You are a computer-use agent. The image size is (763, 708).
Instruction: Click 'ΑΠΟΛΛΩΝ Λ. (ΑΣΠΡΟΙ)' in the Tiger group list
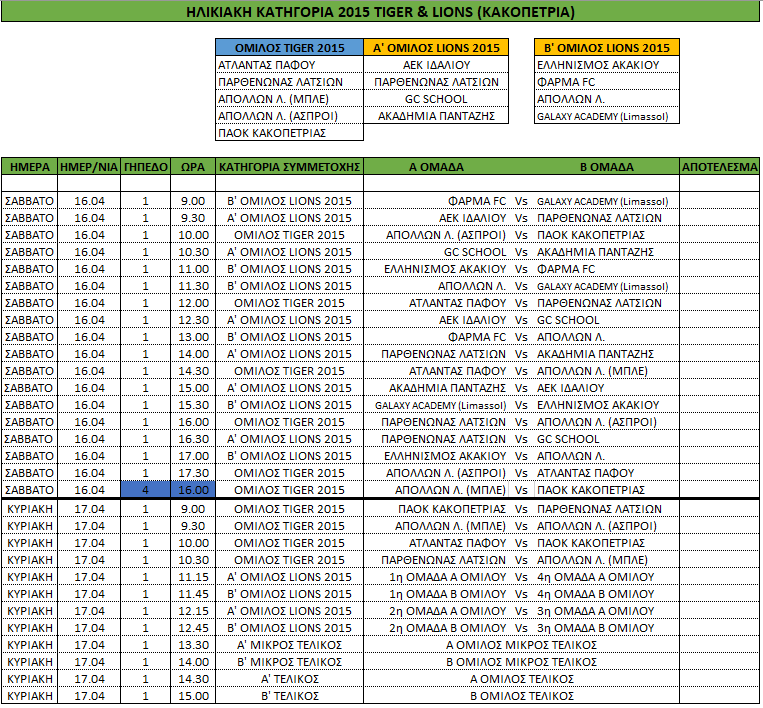pos(278,116)
